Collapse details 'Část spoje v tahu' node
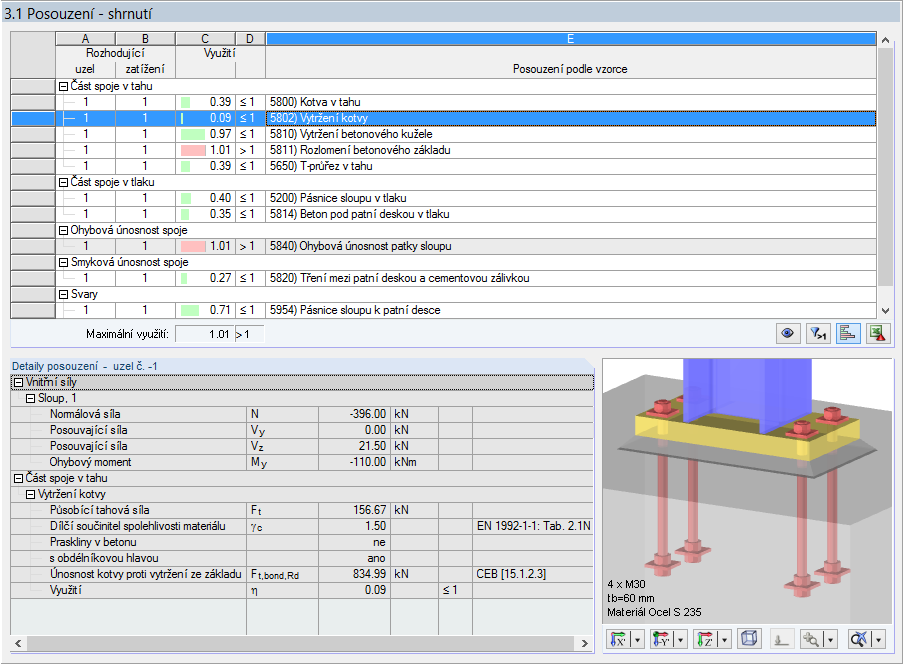This screenshot has height=665, width=904. coord(18,479)
